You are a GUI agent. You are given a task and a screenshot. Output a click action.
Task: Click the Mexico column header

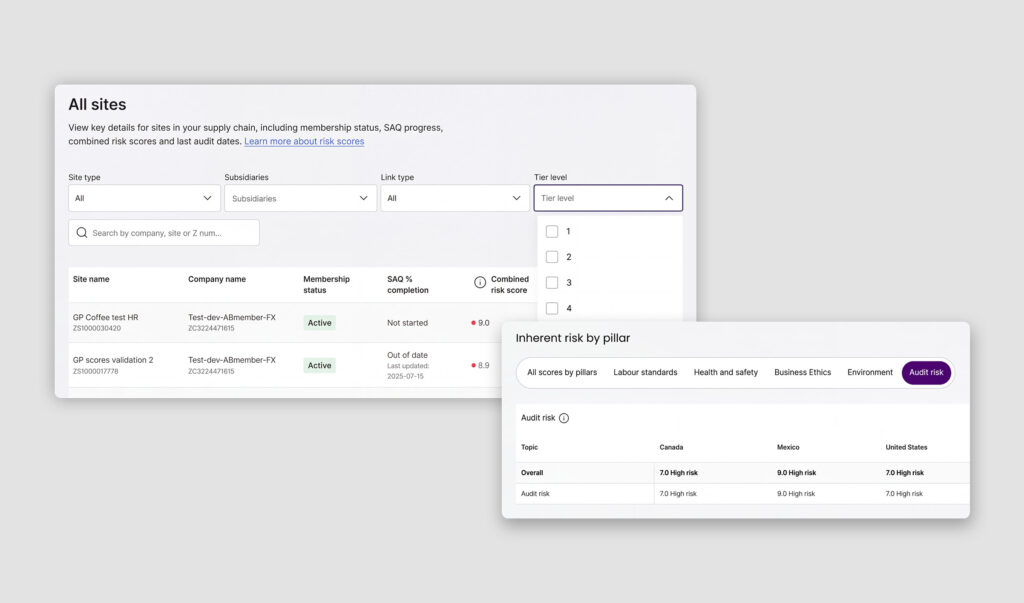[x=788, y=448]
